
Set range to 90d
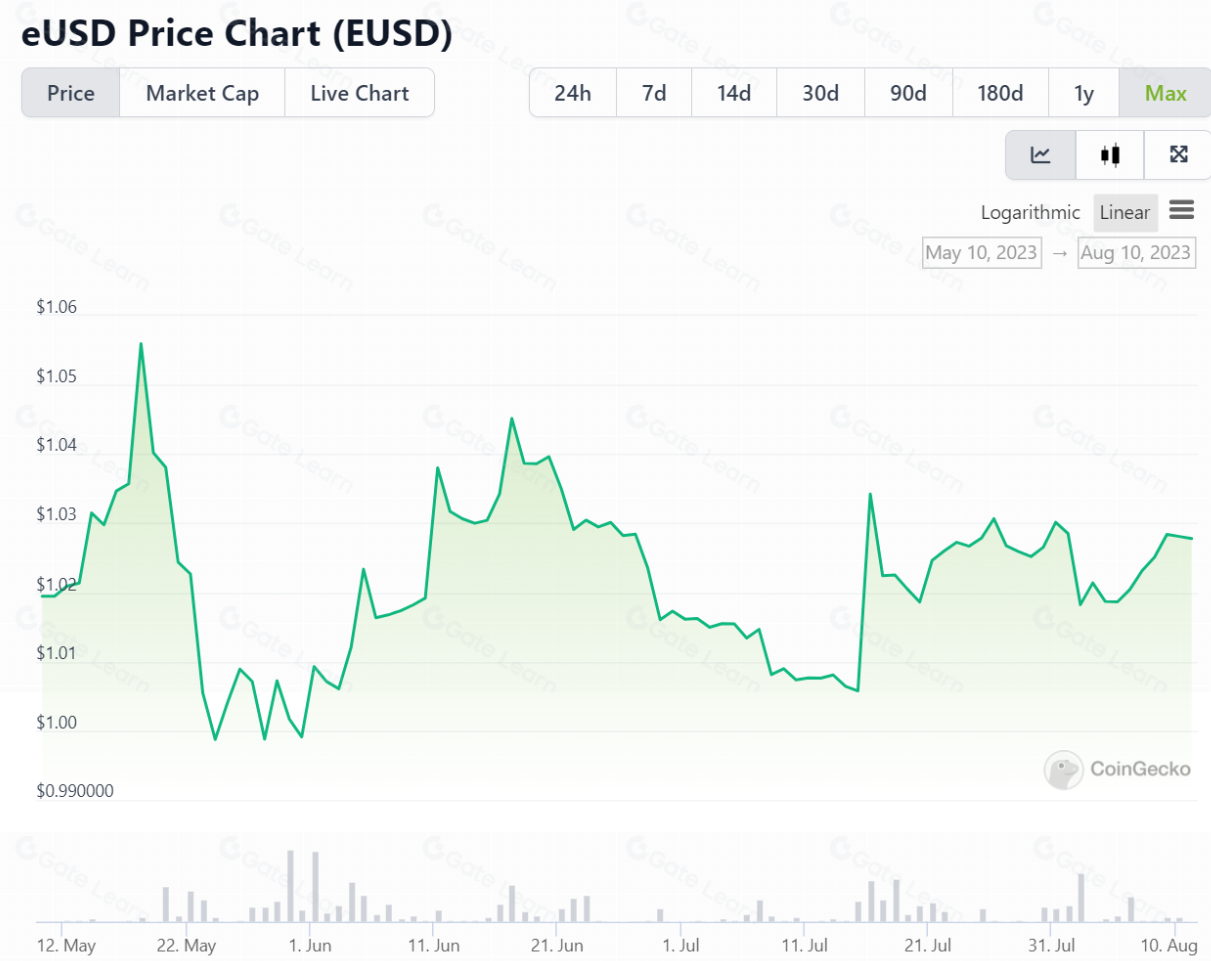[908, 94]
